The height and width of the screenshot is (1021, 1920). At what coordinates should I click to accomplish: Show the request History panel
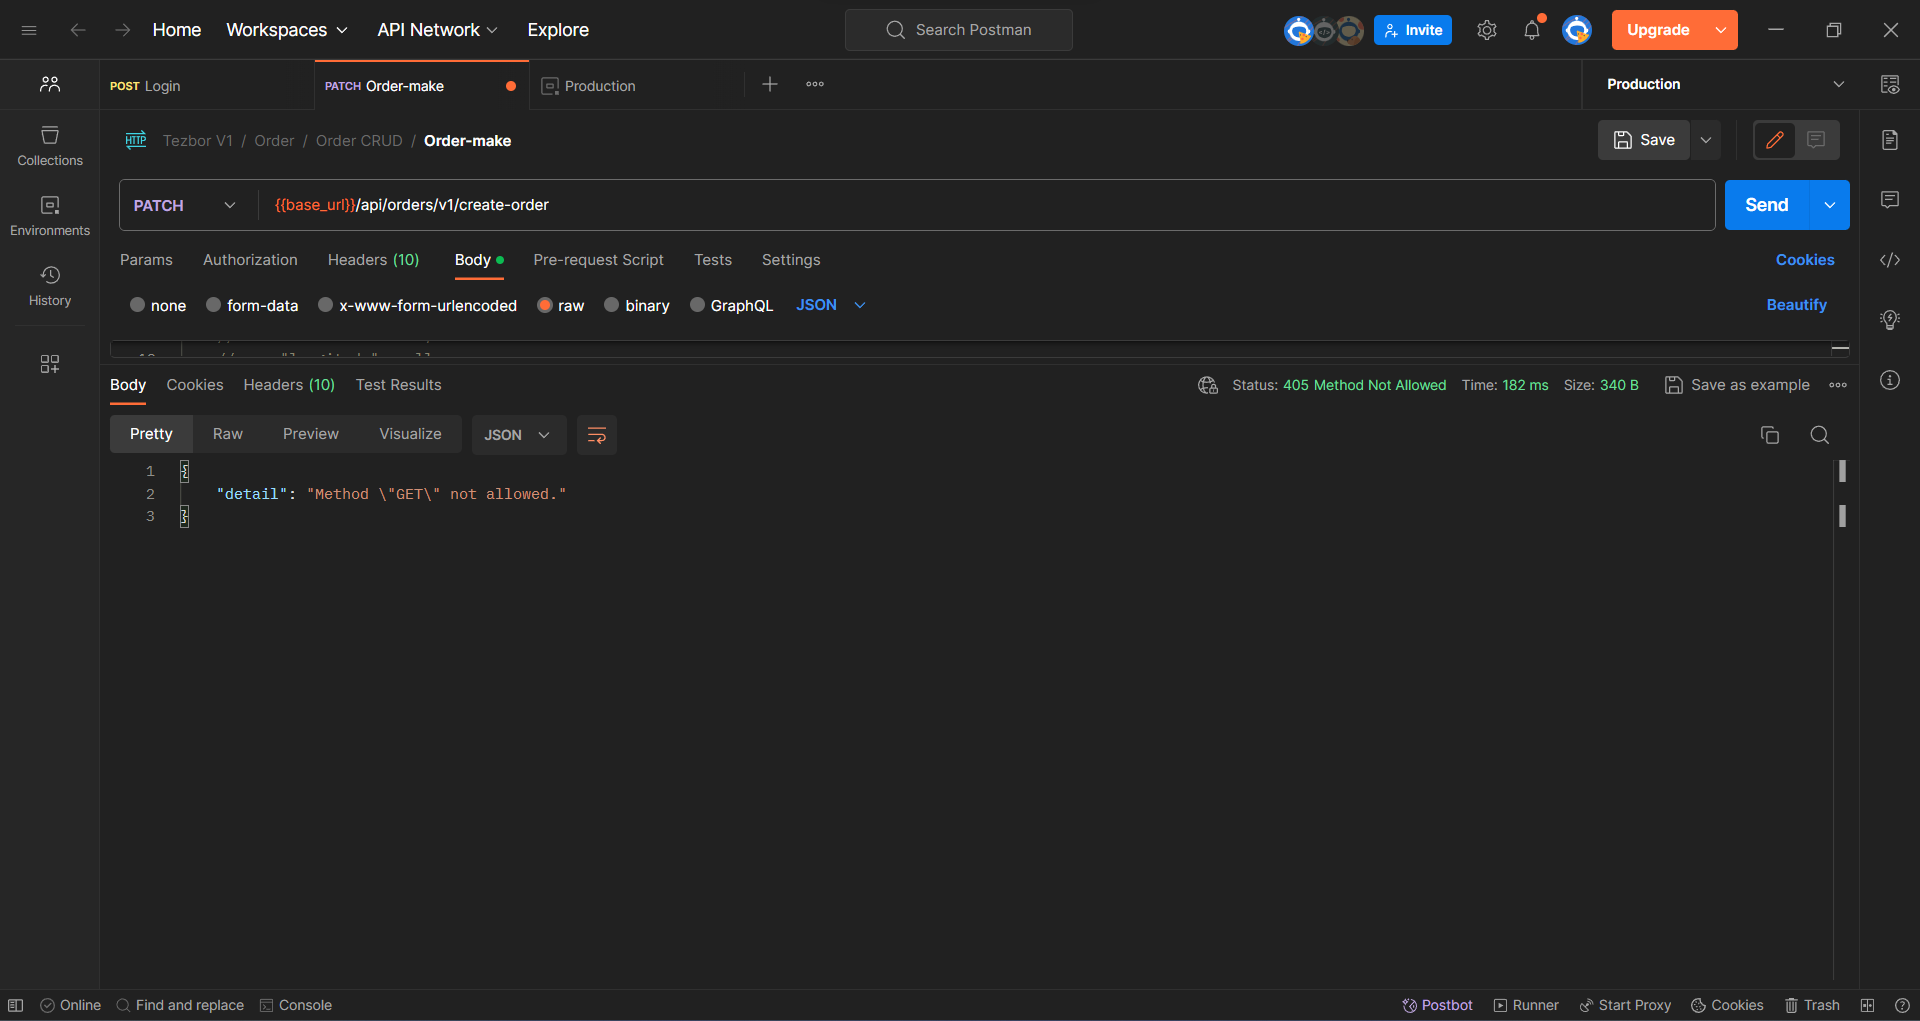49,283
